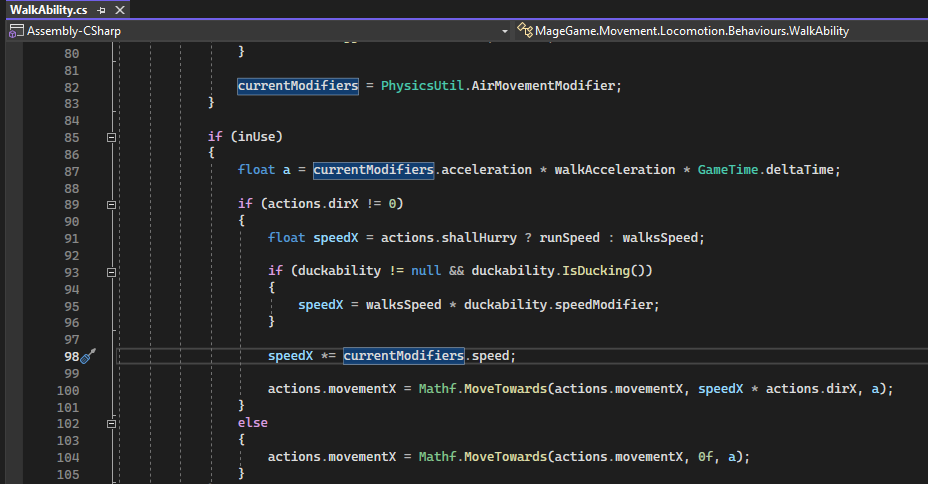Image resolution: width=928 pixels, height=484 pixels.
Task: Close the WalkAbility.cs tab
Action: (x=119, y=9)
